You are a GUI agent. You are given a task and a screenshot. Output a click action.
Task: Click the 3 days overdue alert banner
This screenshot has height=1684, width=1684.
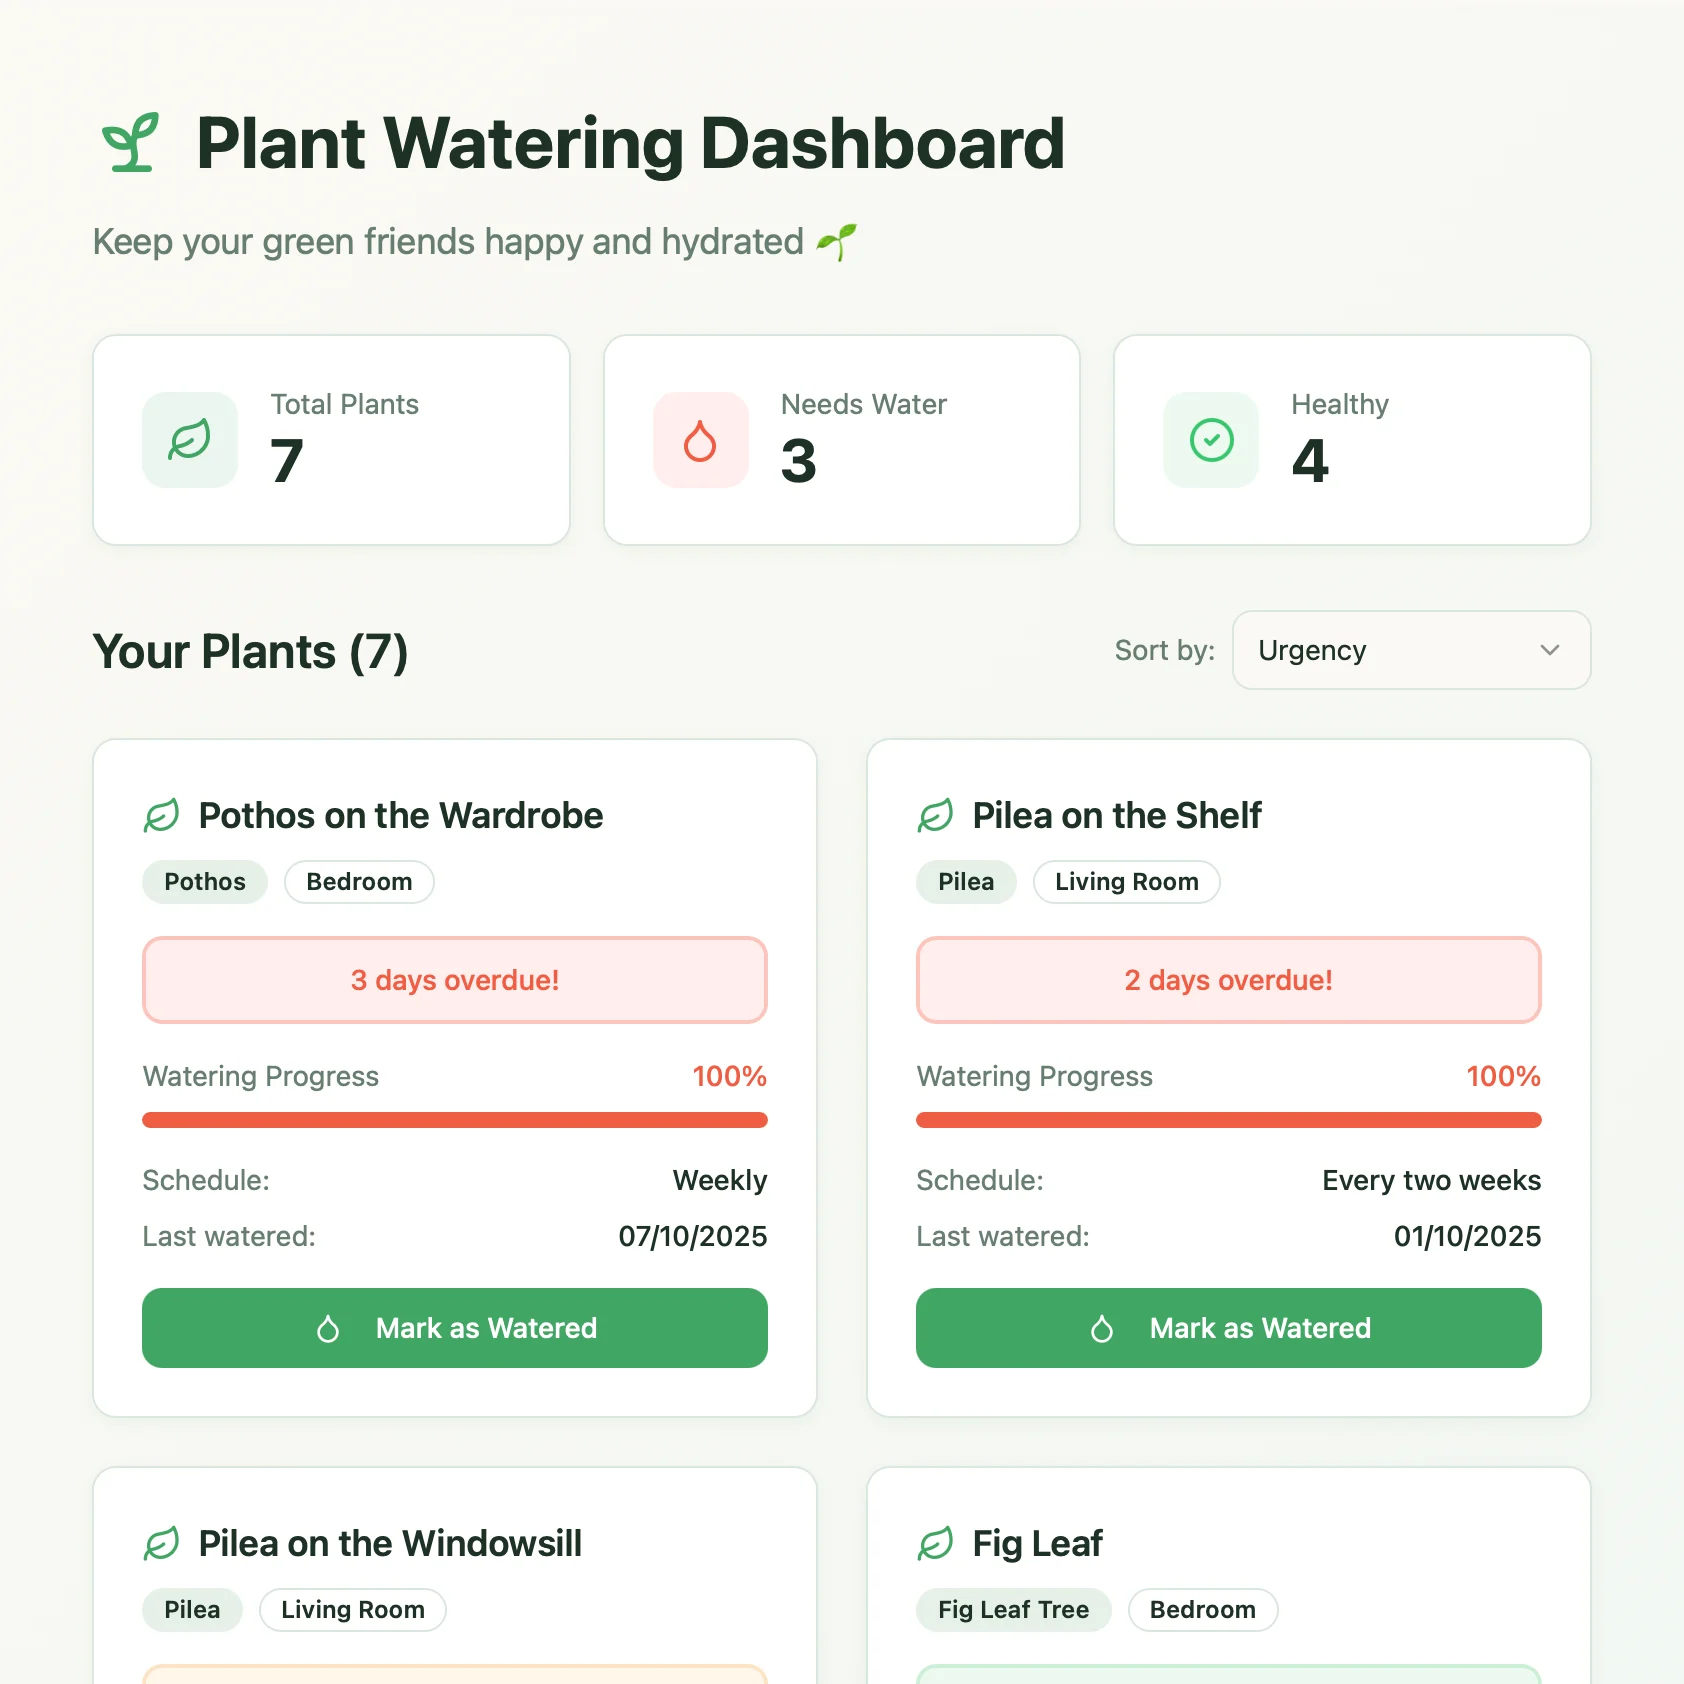455,980
